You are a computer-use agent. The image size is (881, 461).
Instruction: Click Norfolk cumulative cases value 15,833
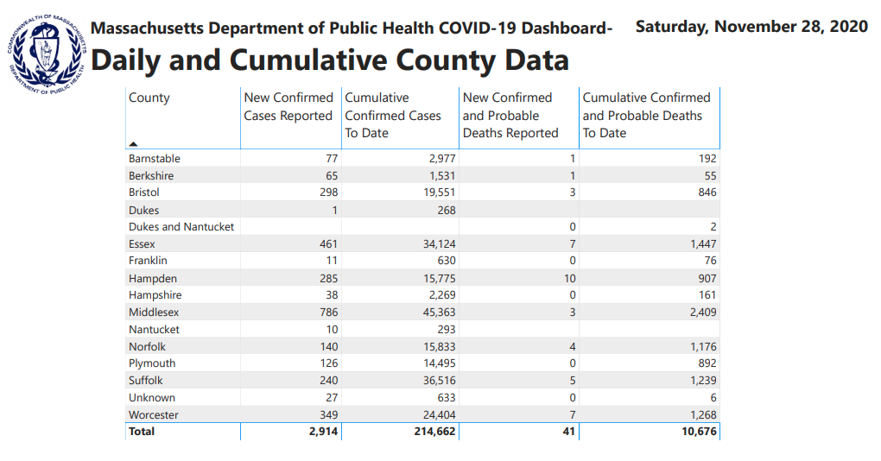click(x=439, y=347)
